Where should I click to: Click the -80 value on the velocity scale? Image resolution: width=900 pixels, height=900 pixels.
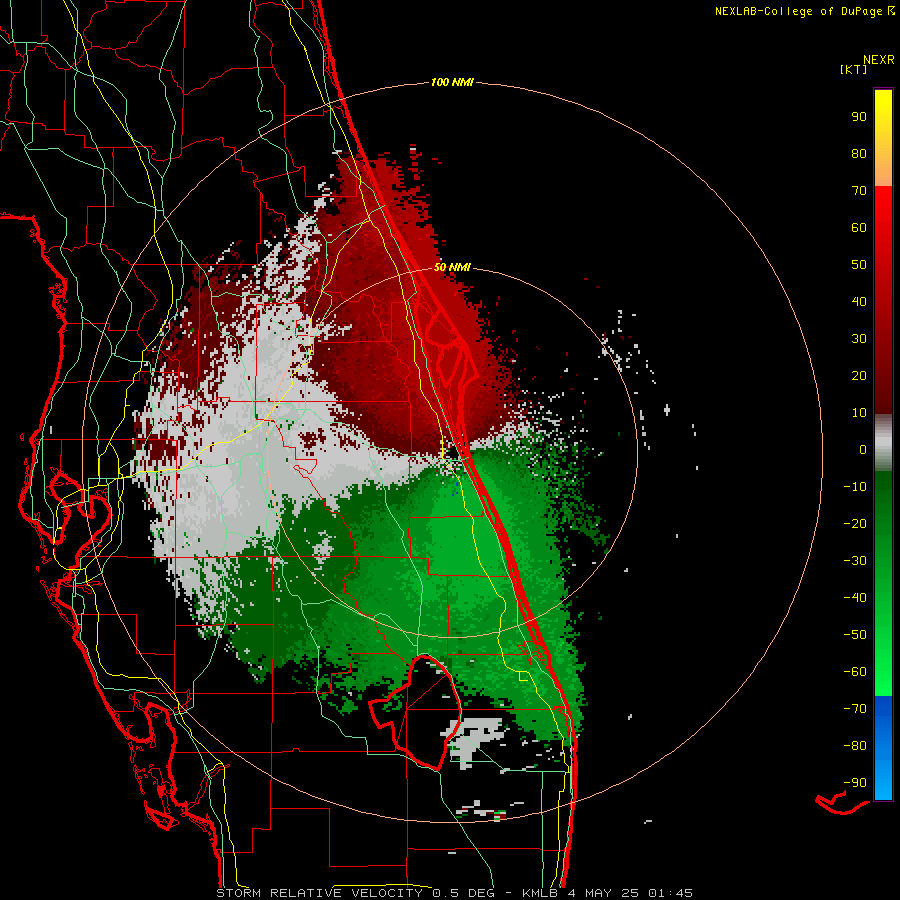855,746
